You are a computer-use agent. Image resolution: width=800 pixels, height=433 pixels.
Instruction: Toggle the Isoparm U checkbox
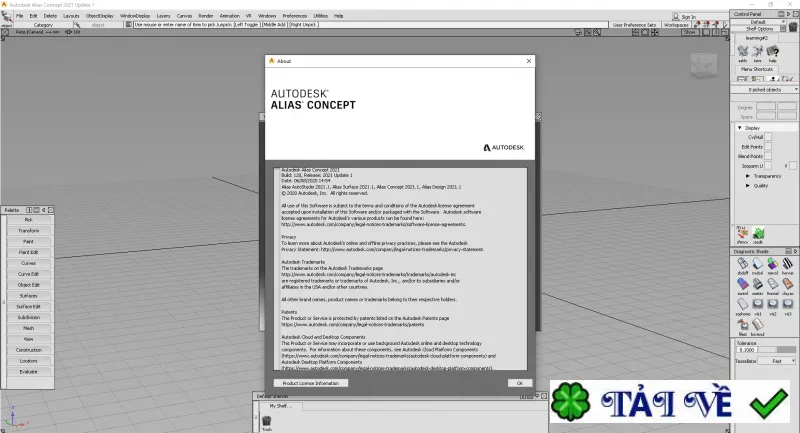[768, 166]
